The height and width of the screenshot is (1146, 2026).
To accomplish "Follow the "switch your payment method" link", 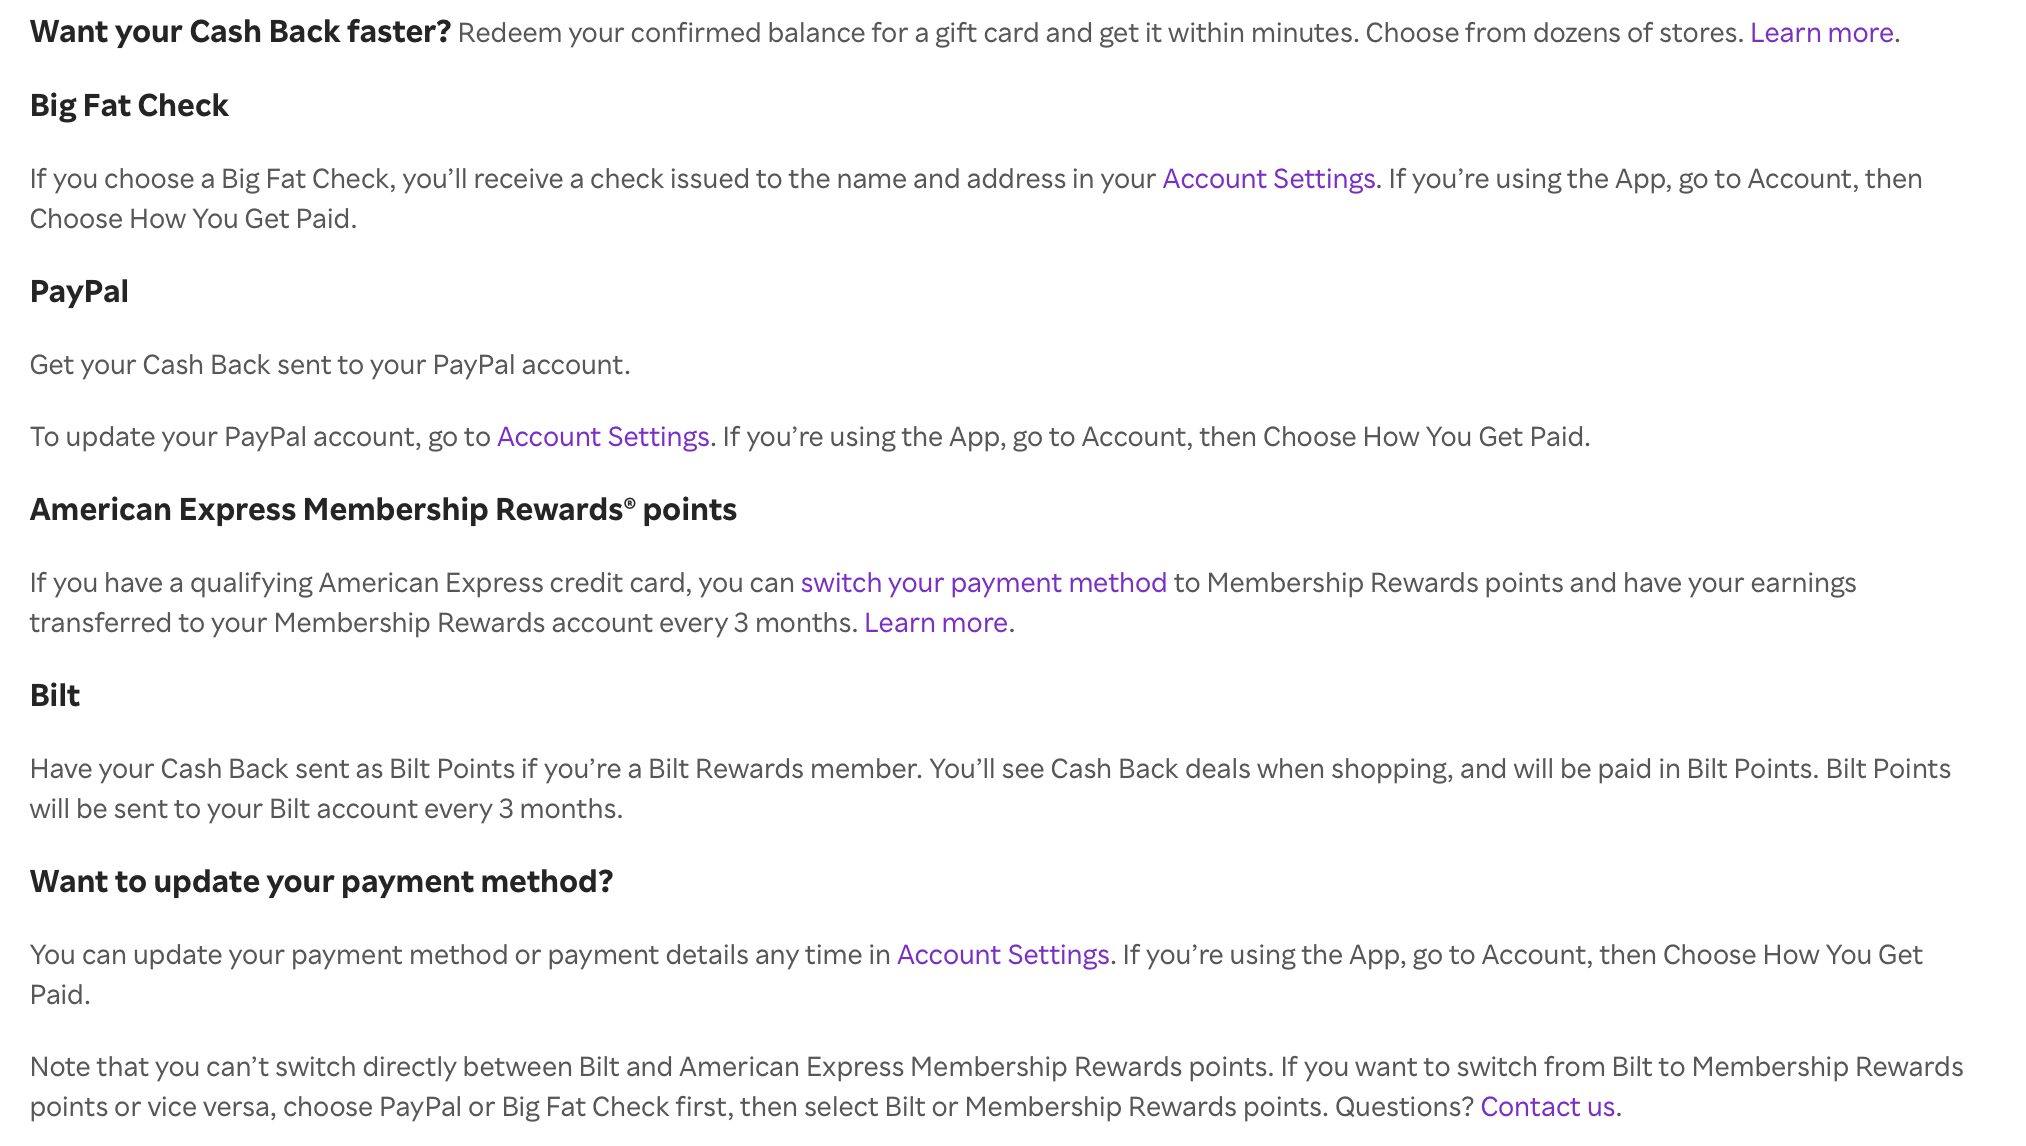I will click(x=983, y=583).
